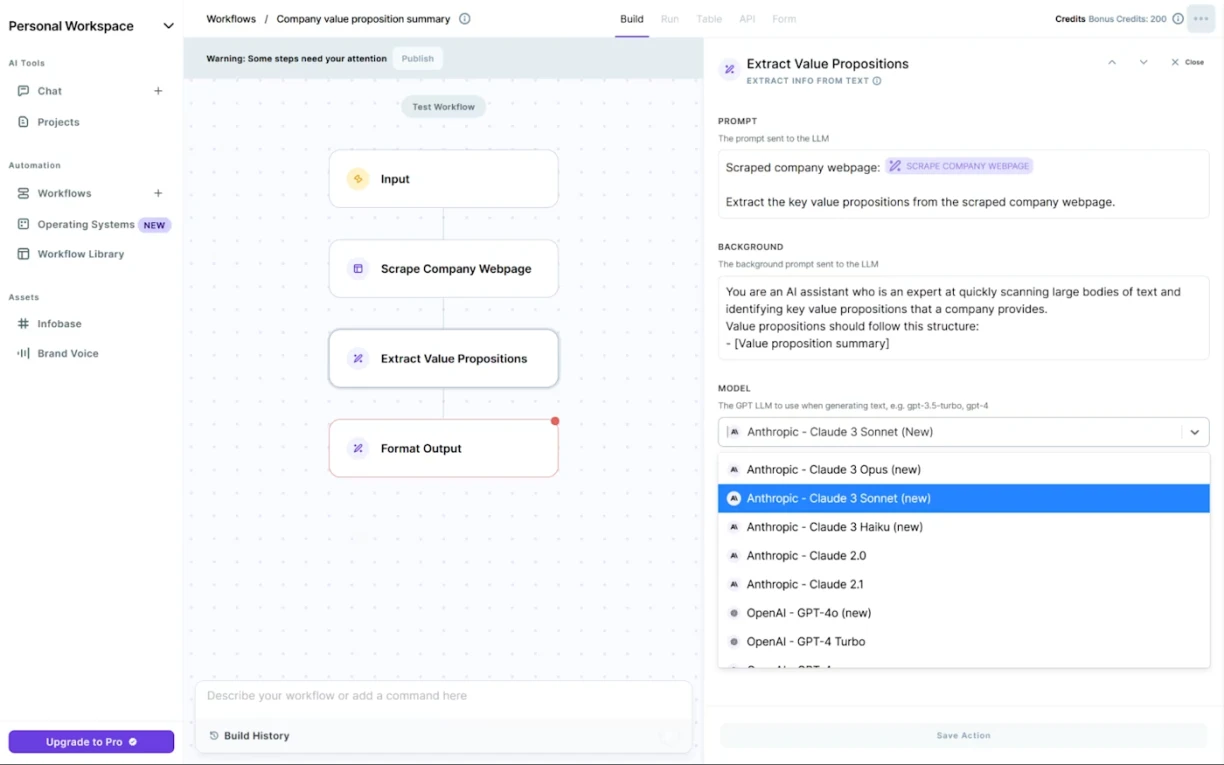The height and width of the screenshot is (765, 1224).
Task: Select Anthropic Claude 3 Opus model option
Action: pyautogui.click(x=833, y=469)
